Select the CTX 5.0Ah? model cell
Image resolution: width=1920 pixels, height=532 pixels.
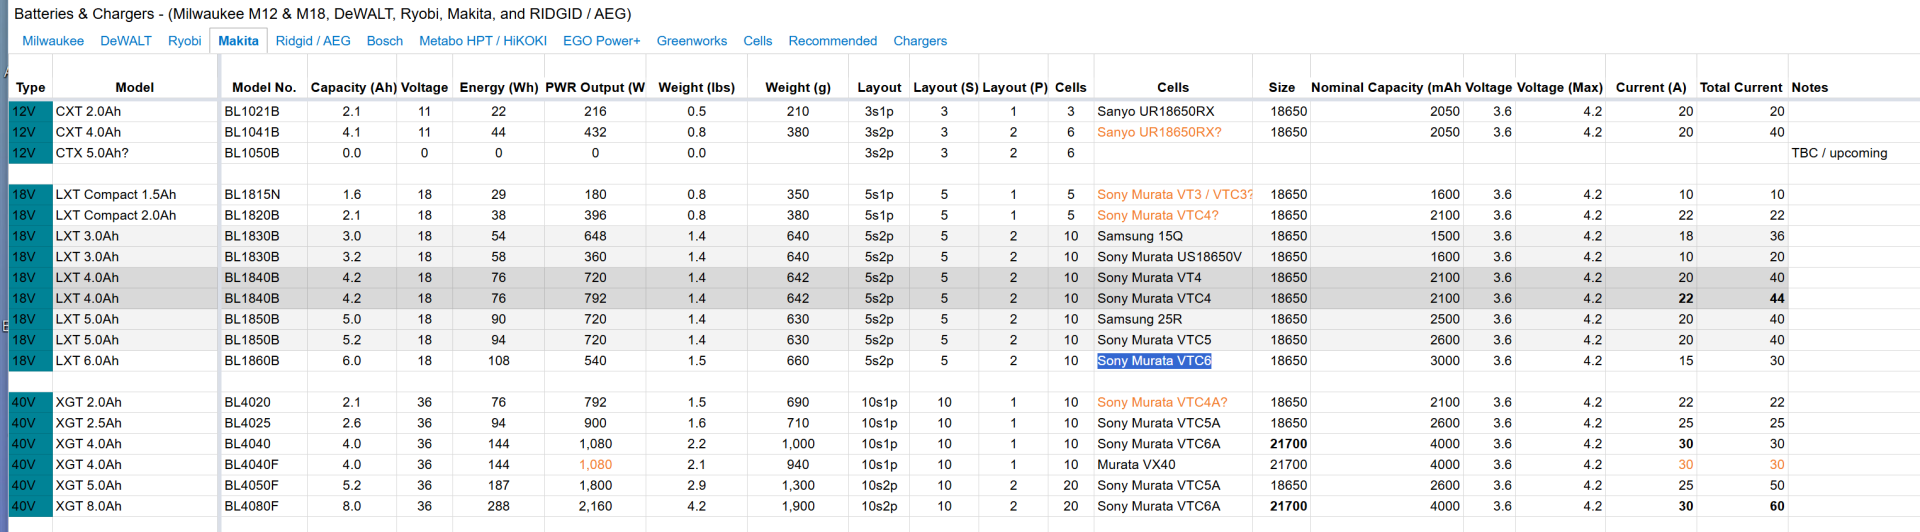click(x=92, y=153)
